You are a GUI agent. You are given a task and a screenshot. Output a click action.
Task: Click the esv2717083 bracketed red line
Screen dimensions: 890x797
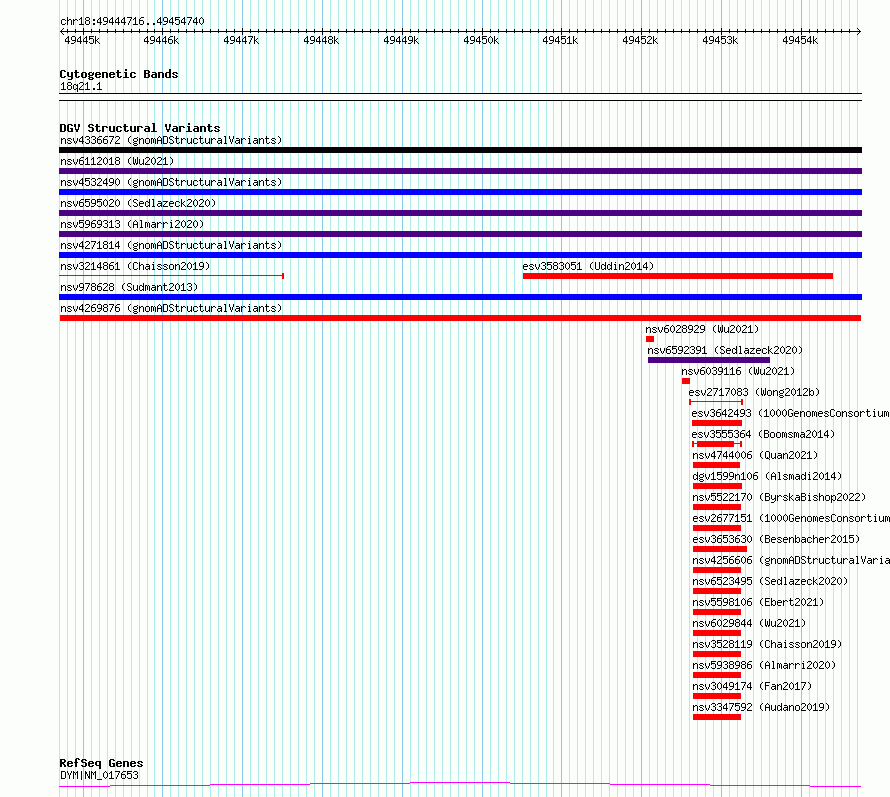point(716,402)
